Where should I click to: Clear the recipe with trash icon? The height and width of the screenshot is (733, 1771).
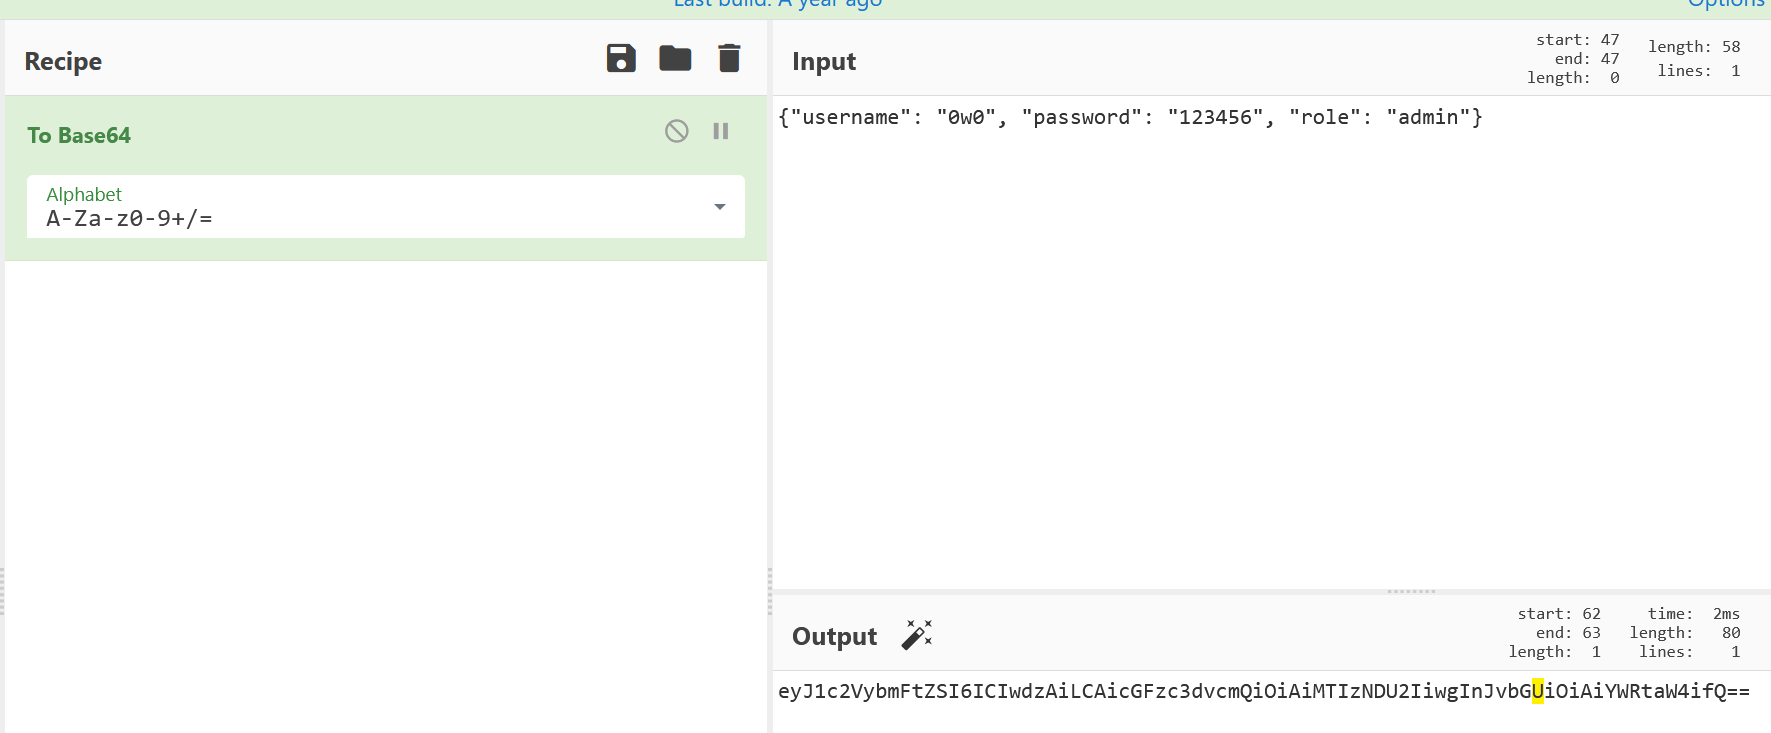[729, 58]
